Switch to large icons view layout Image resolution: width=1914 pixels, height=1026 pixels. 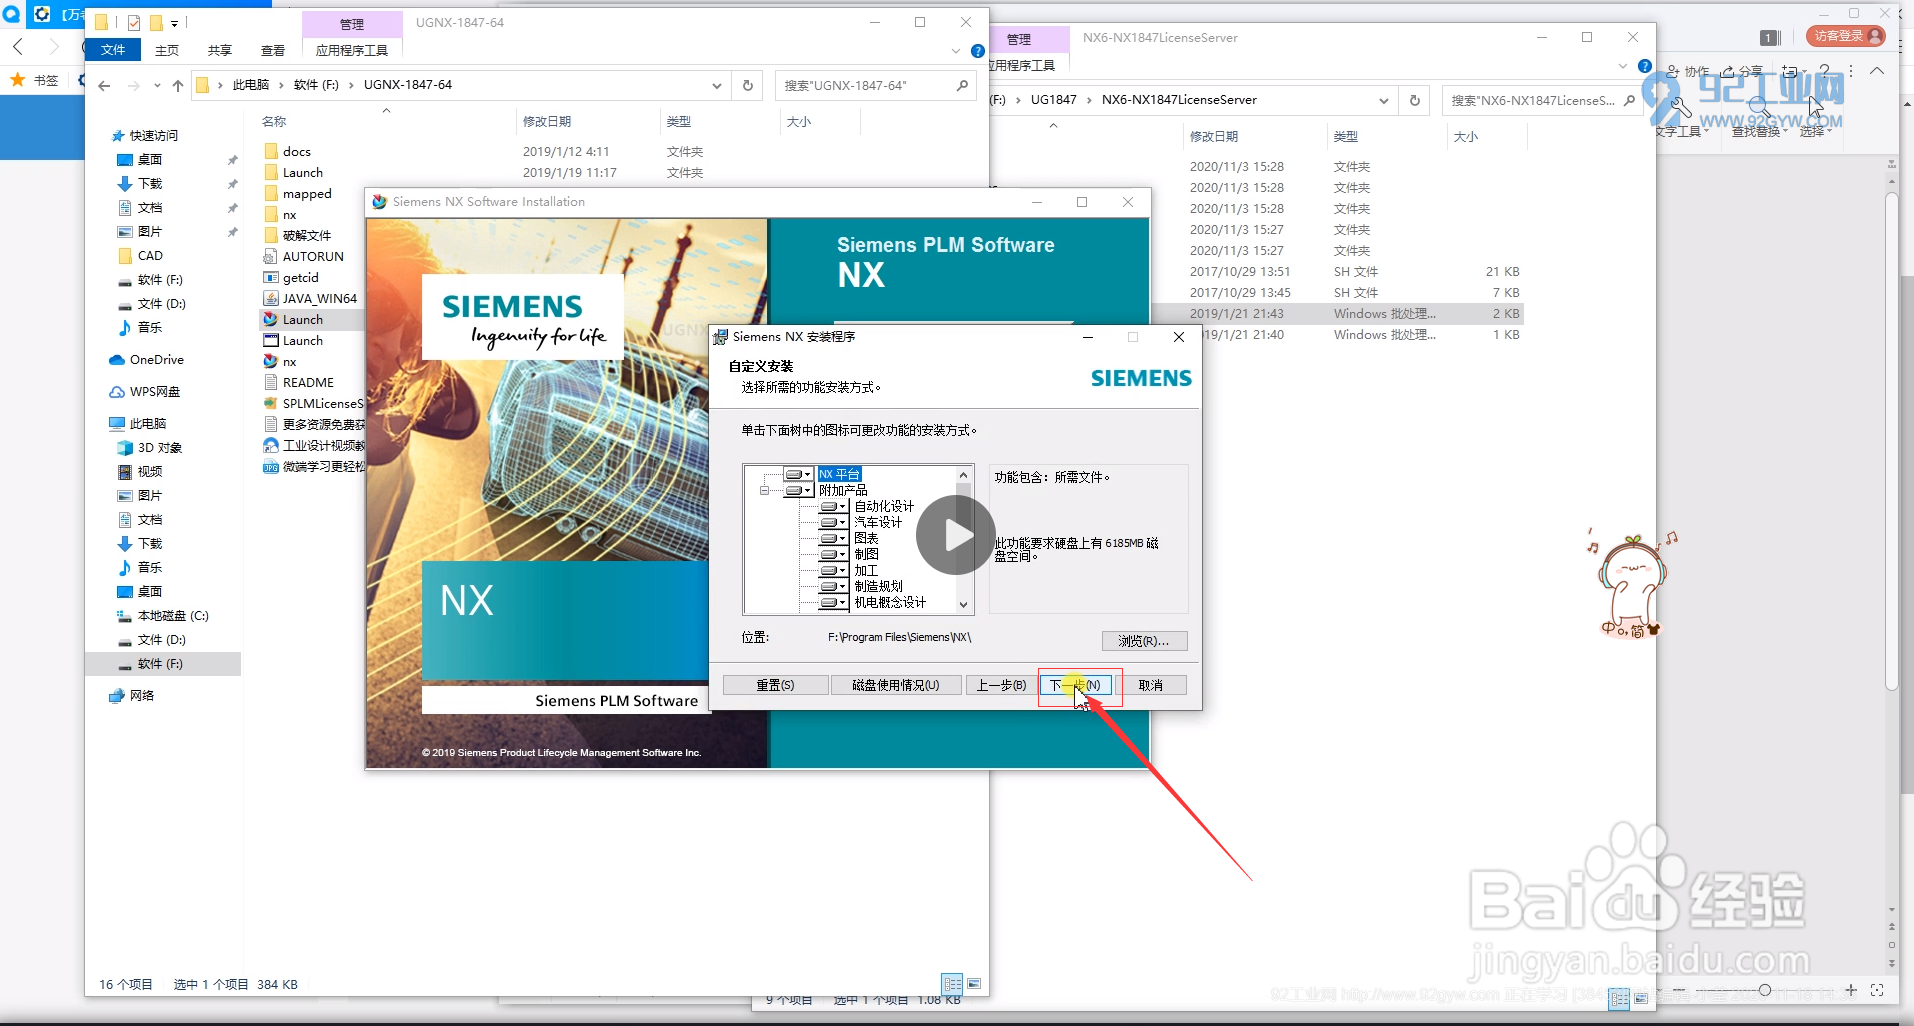[x=974, y=984]
